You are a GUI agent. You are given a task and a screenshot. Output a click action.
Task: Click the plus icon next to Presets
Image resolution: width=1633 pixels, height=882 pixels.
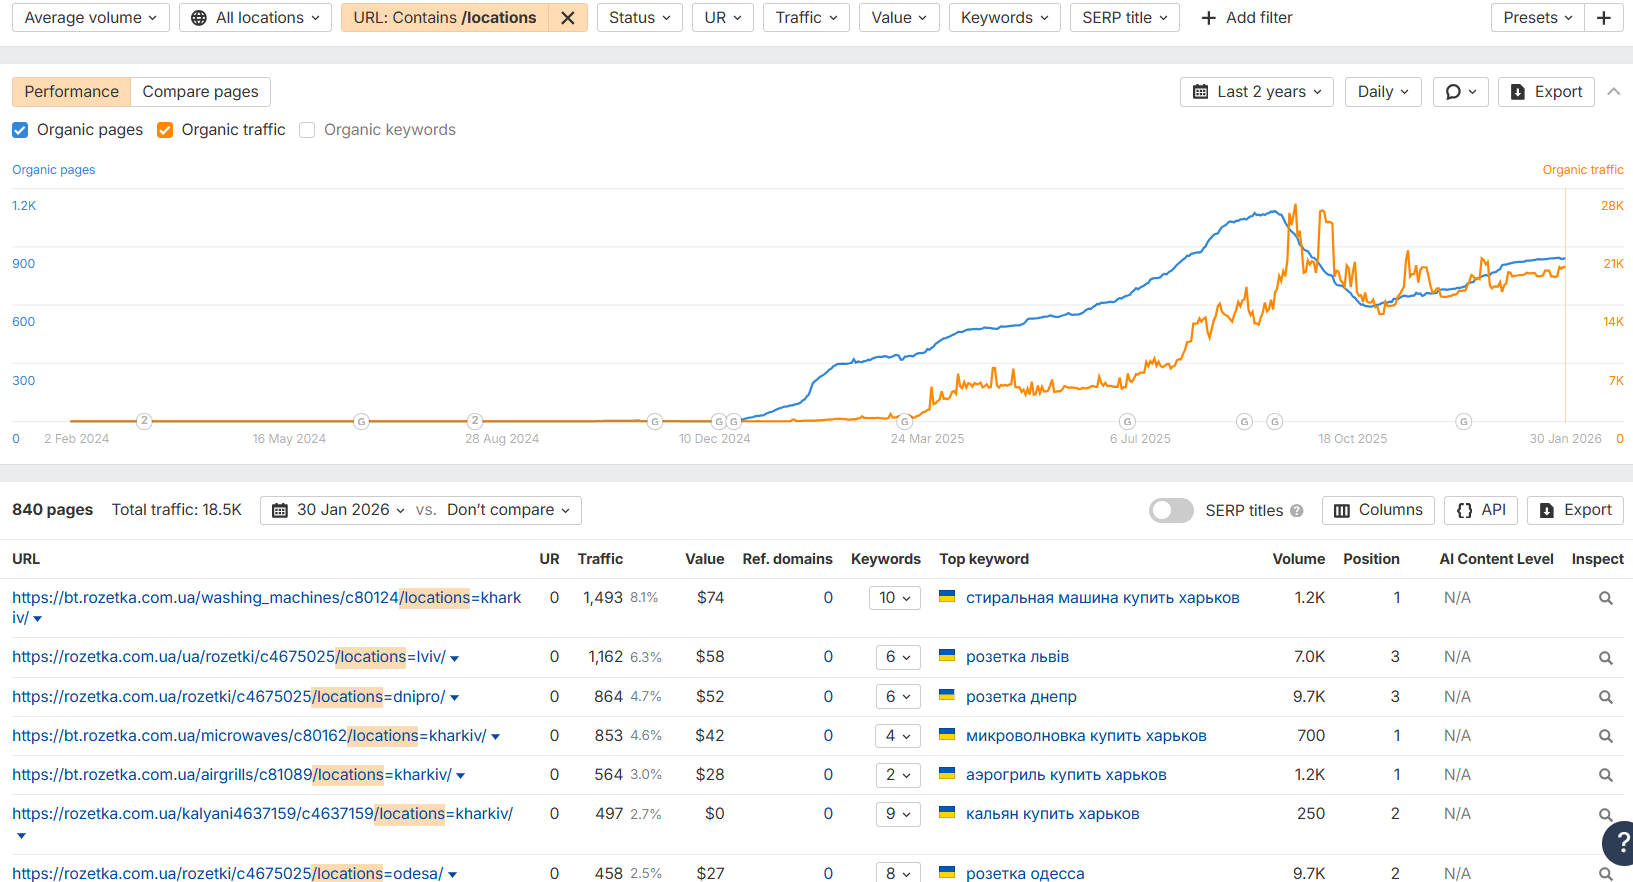pos(1603,18)
